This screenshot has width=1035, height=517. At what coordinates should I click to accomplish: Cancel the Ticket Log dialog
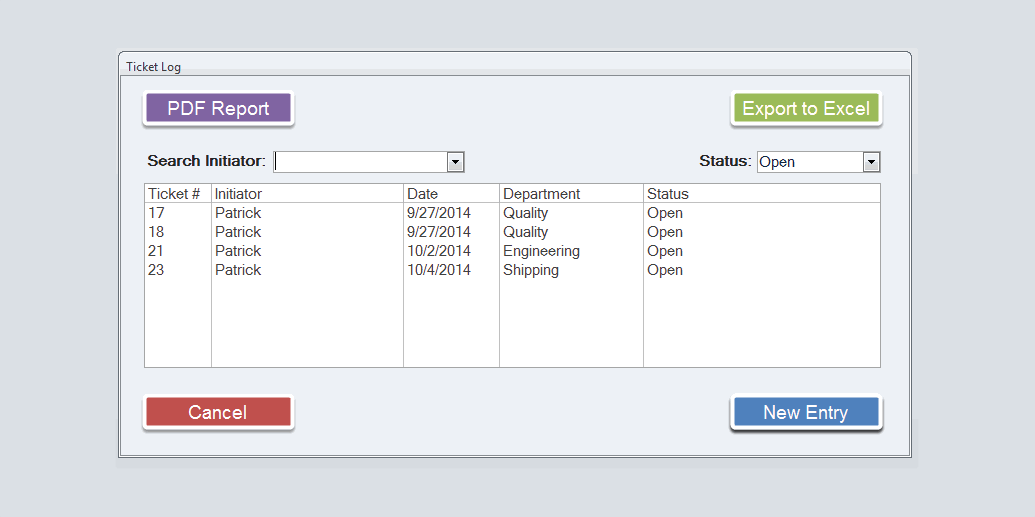[218, 412]
